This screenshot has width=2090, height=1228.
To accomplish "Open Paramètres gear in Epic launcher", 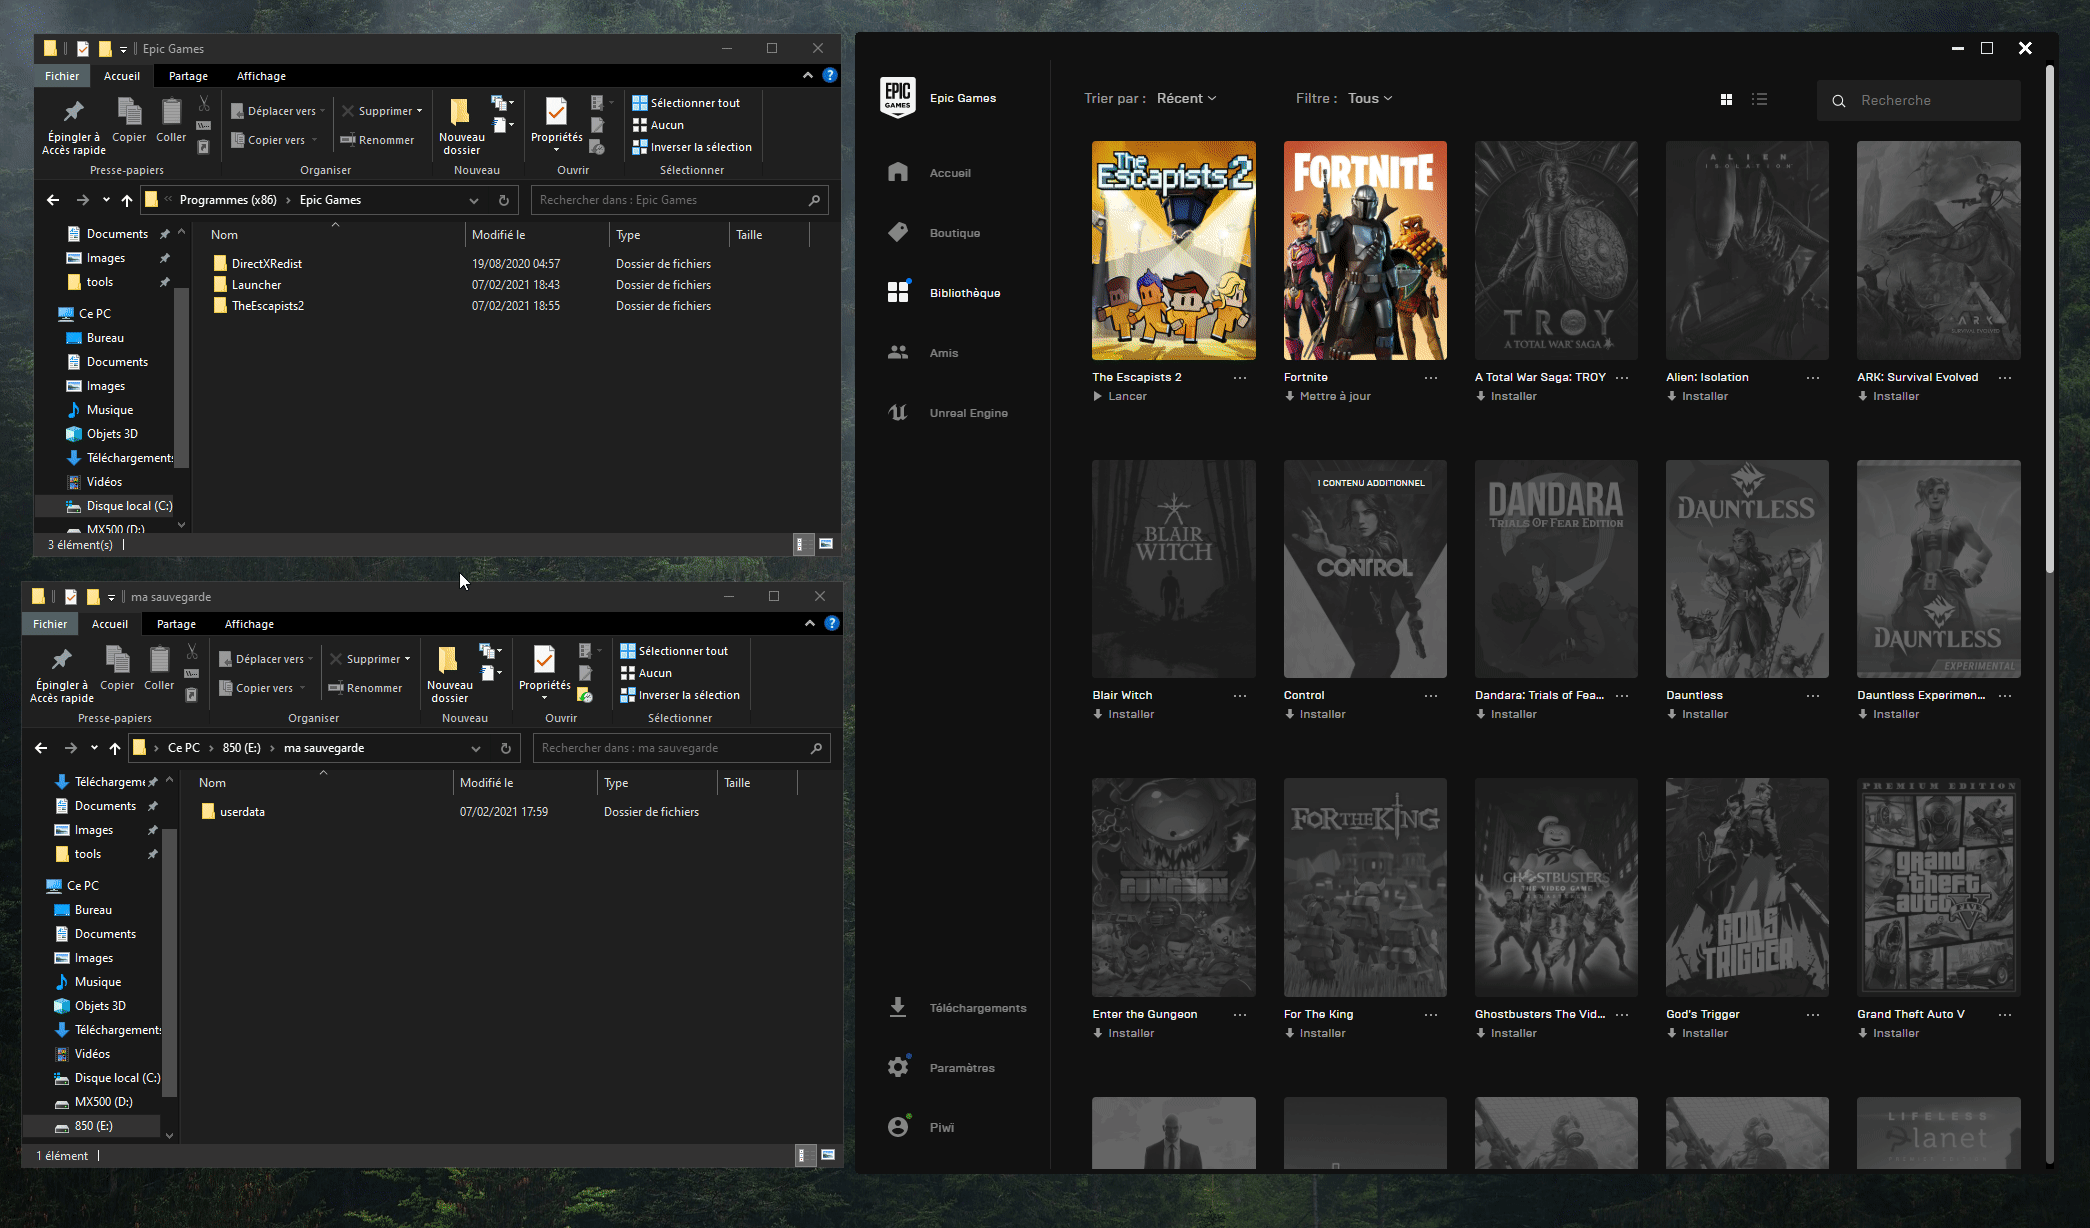I will pos(898,1067).
